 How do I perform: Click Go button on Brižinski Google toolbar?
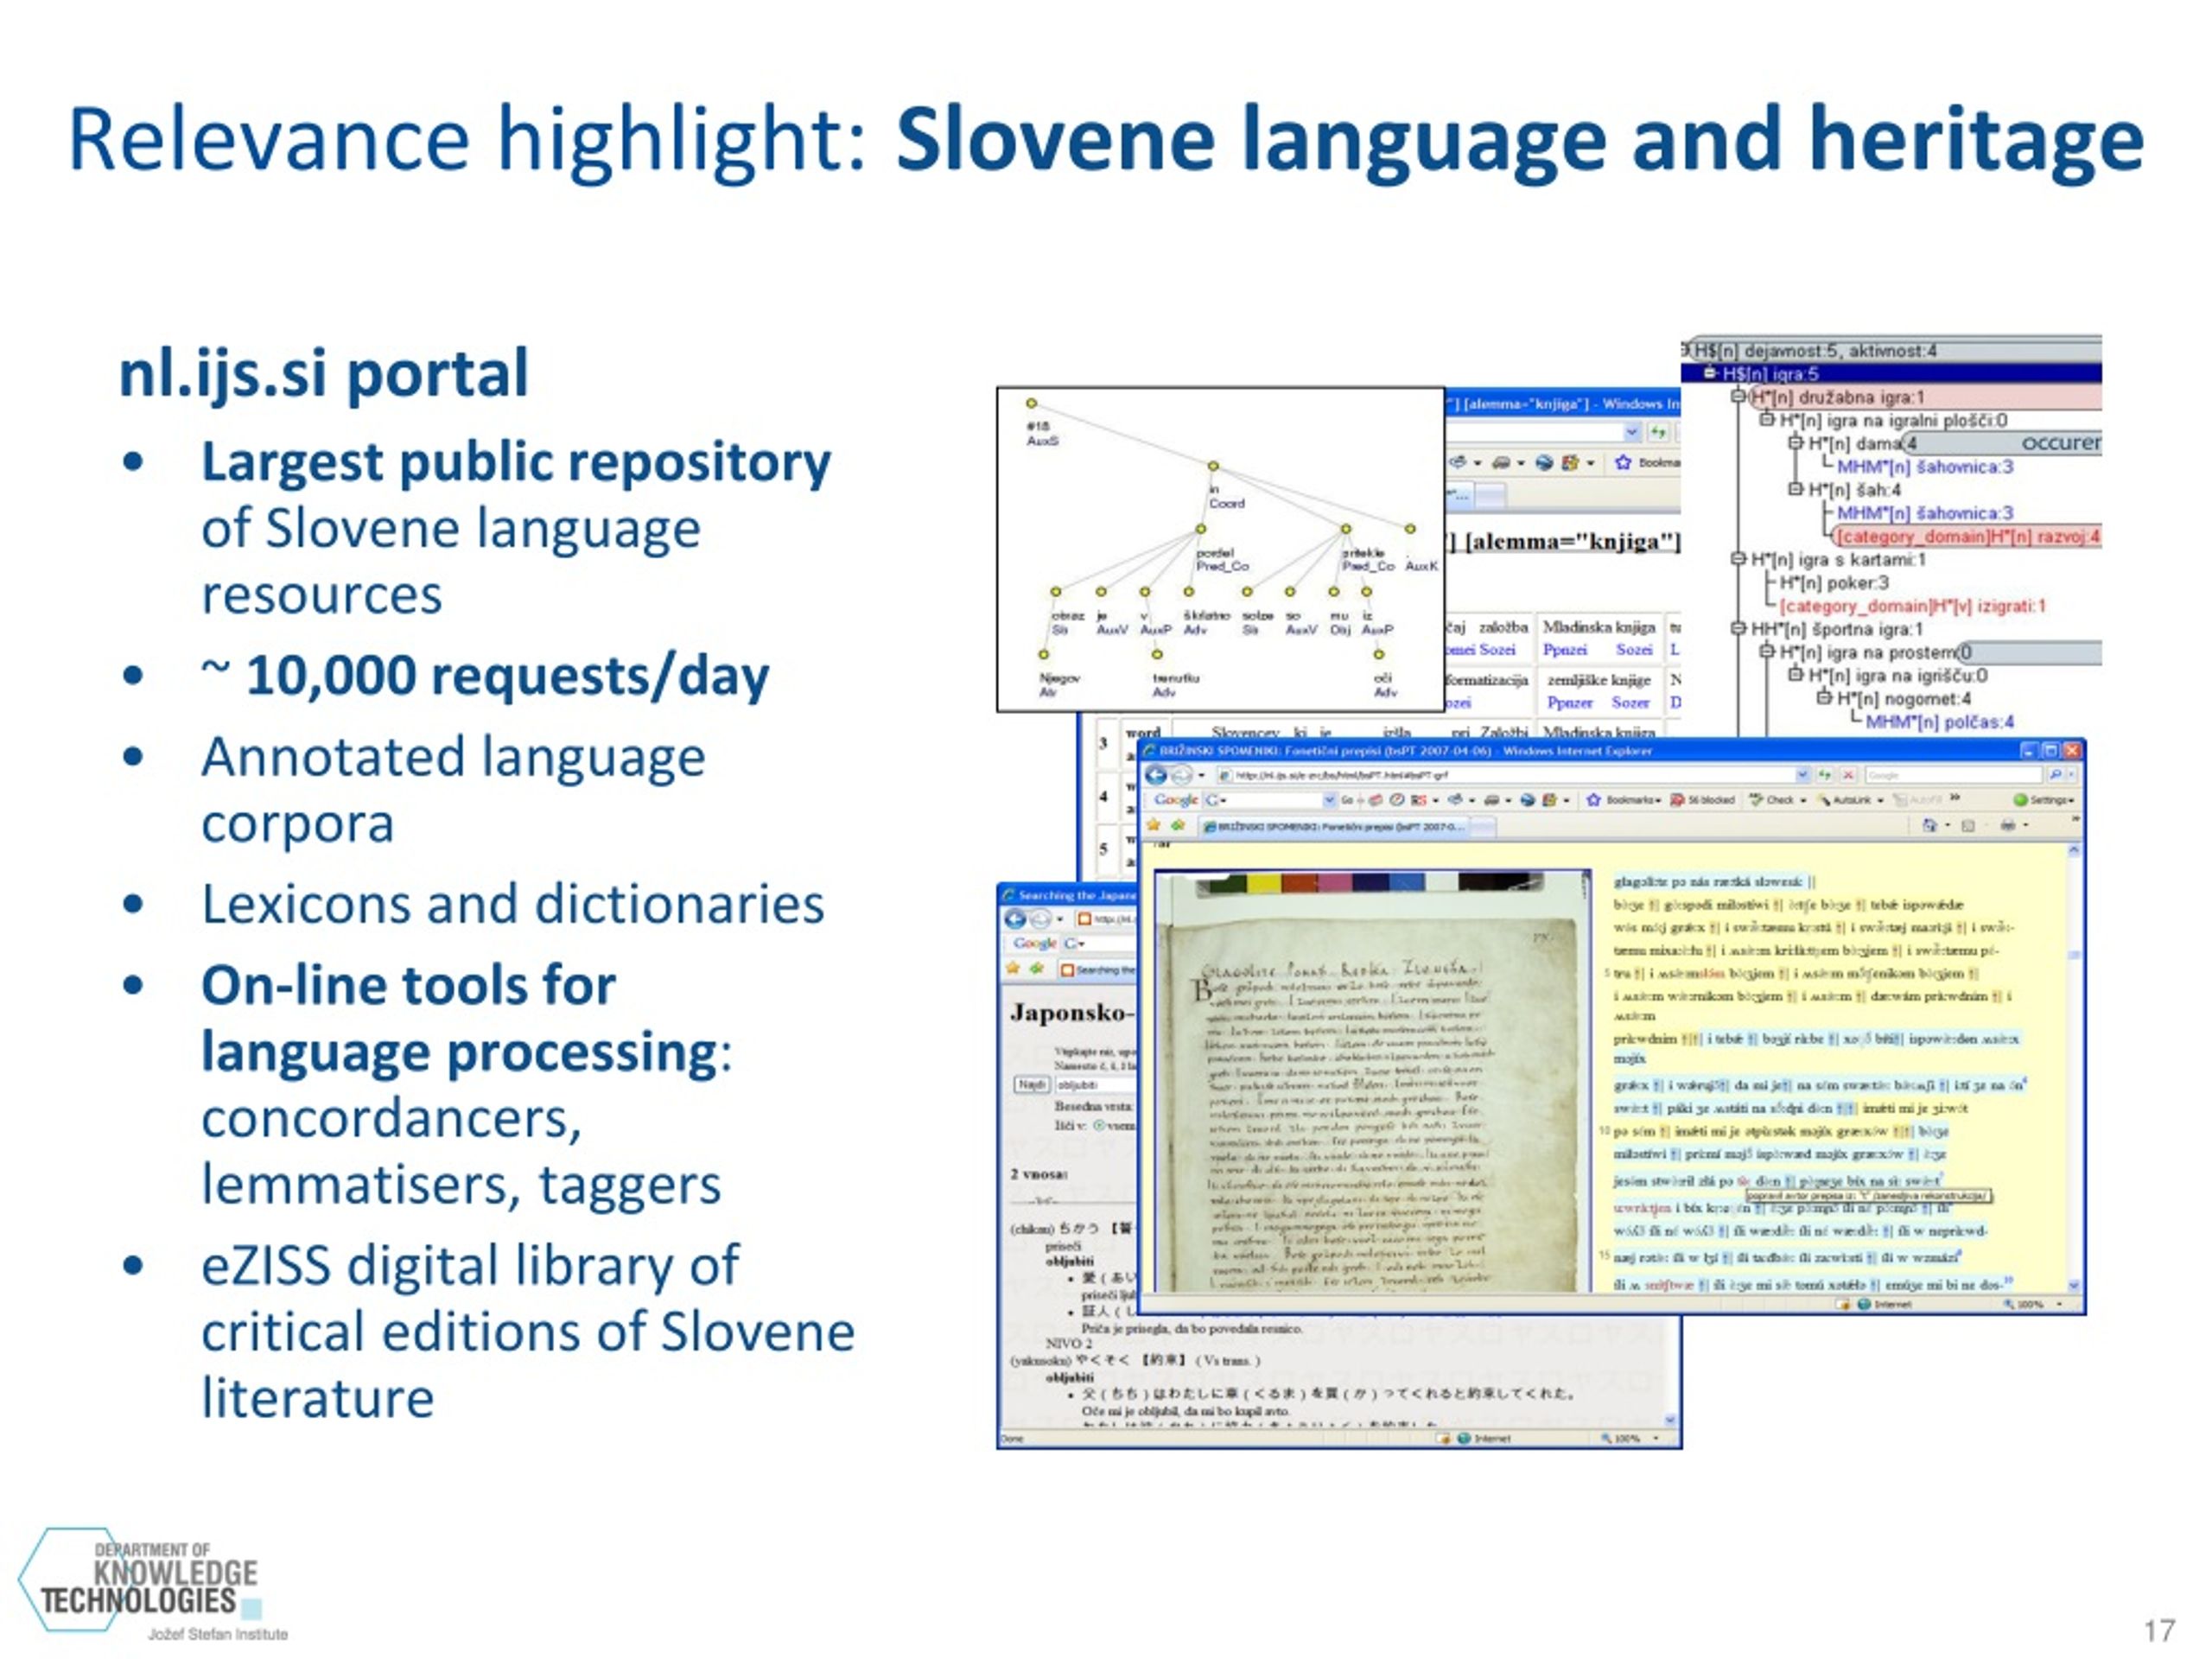coord(1347,800)
